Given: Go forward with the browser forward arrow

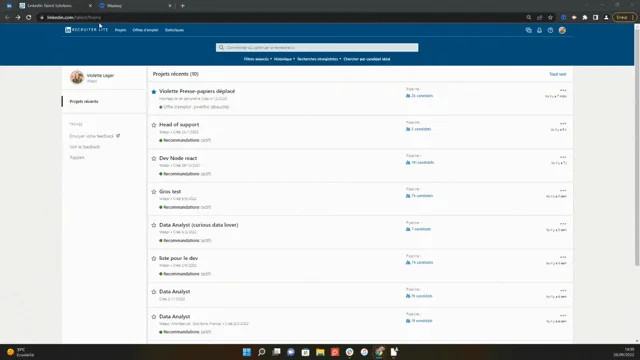Looking at the screenshot, I should (18, 18).
